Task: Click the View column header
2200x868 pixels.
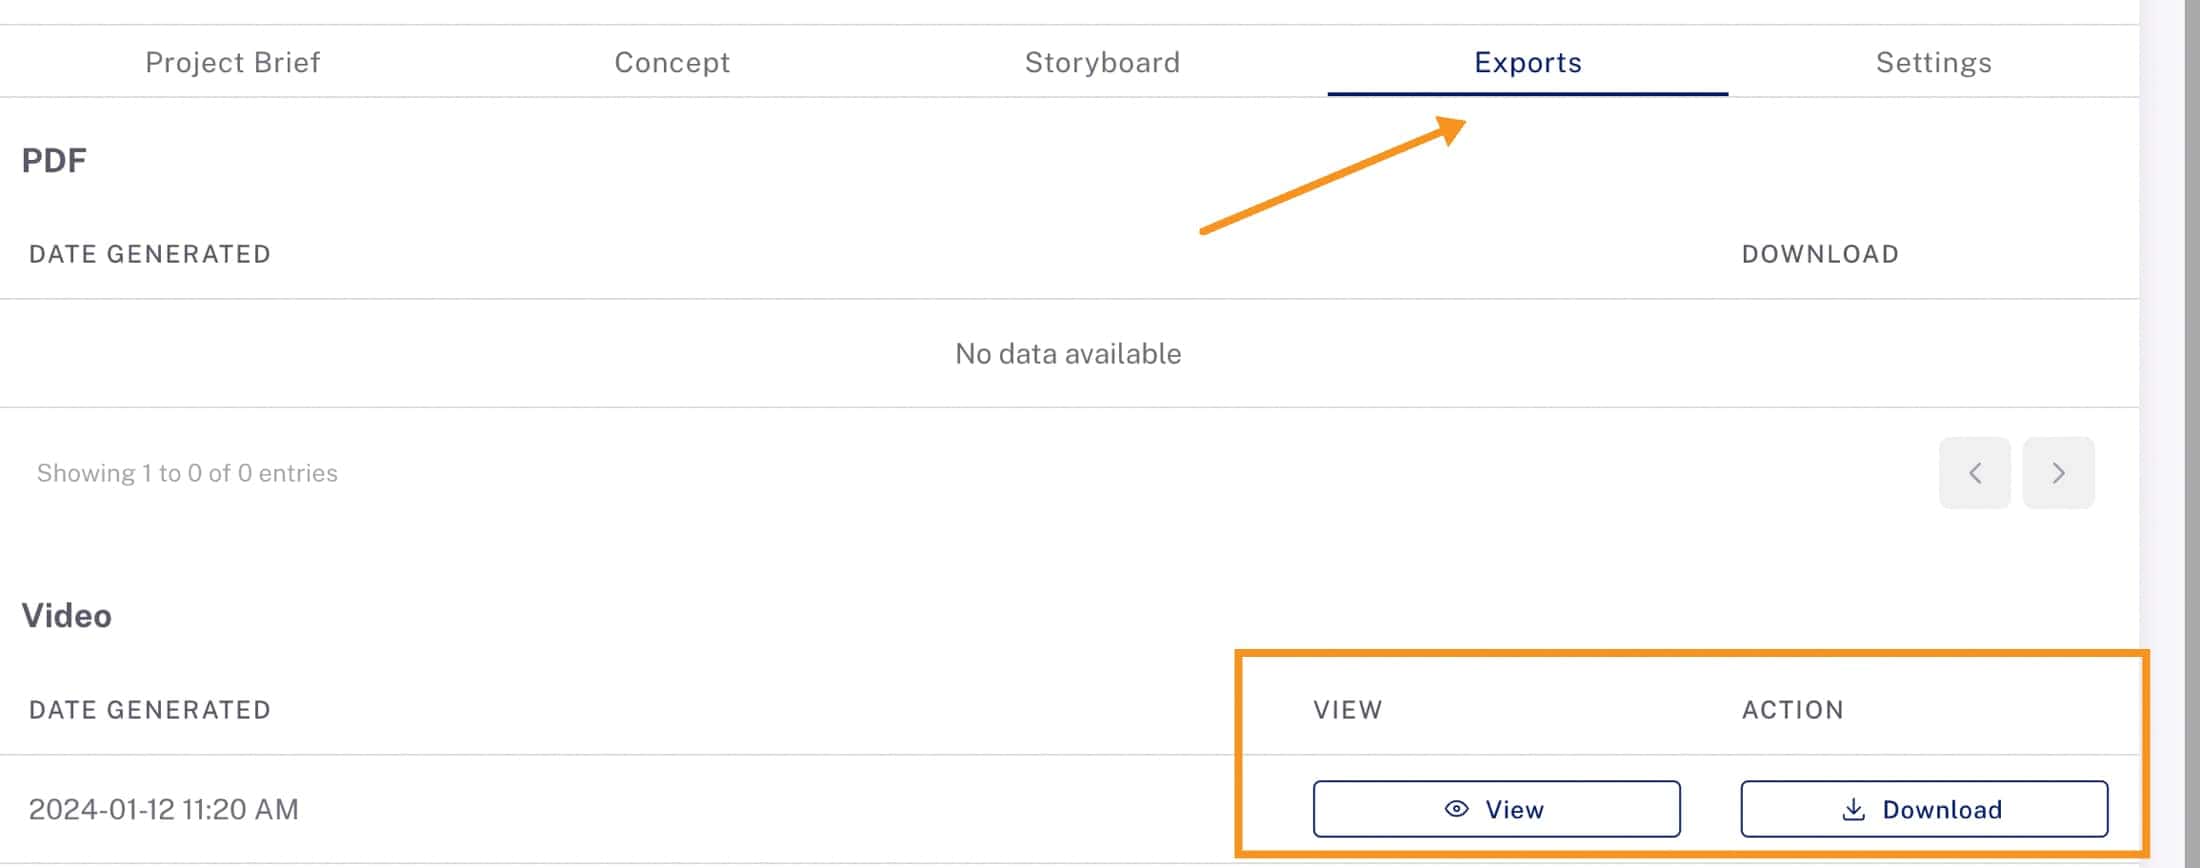Action: [1347, 710]
